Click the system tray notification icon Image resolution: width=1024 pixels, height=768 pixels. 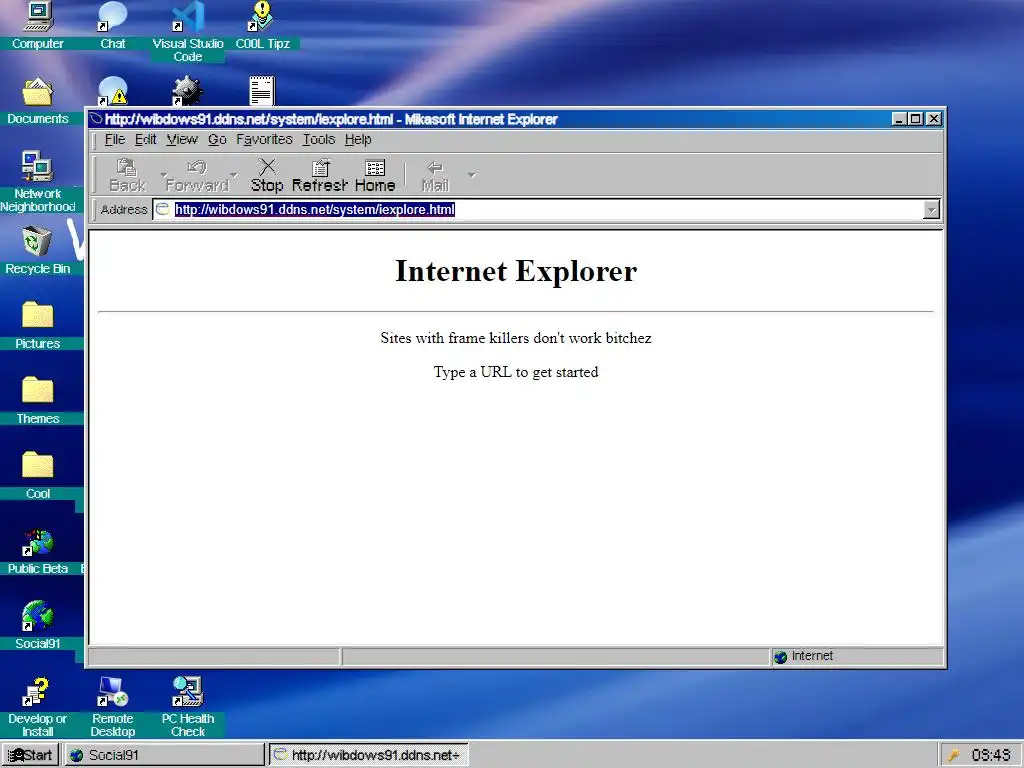(x=953, y=756)
